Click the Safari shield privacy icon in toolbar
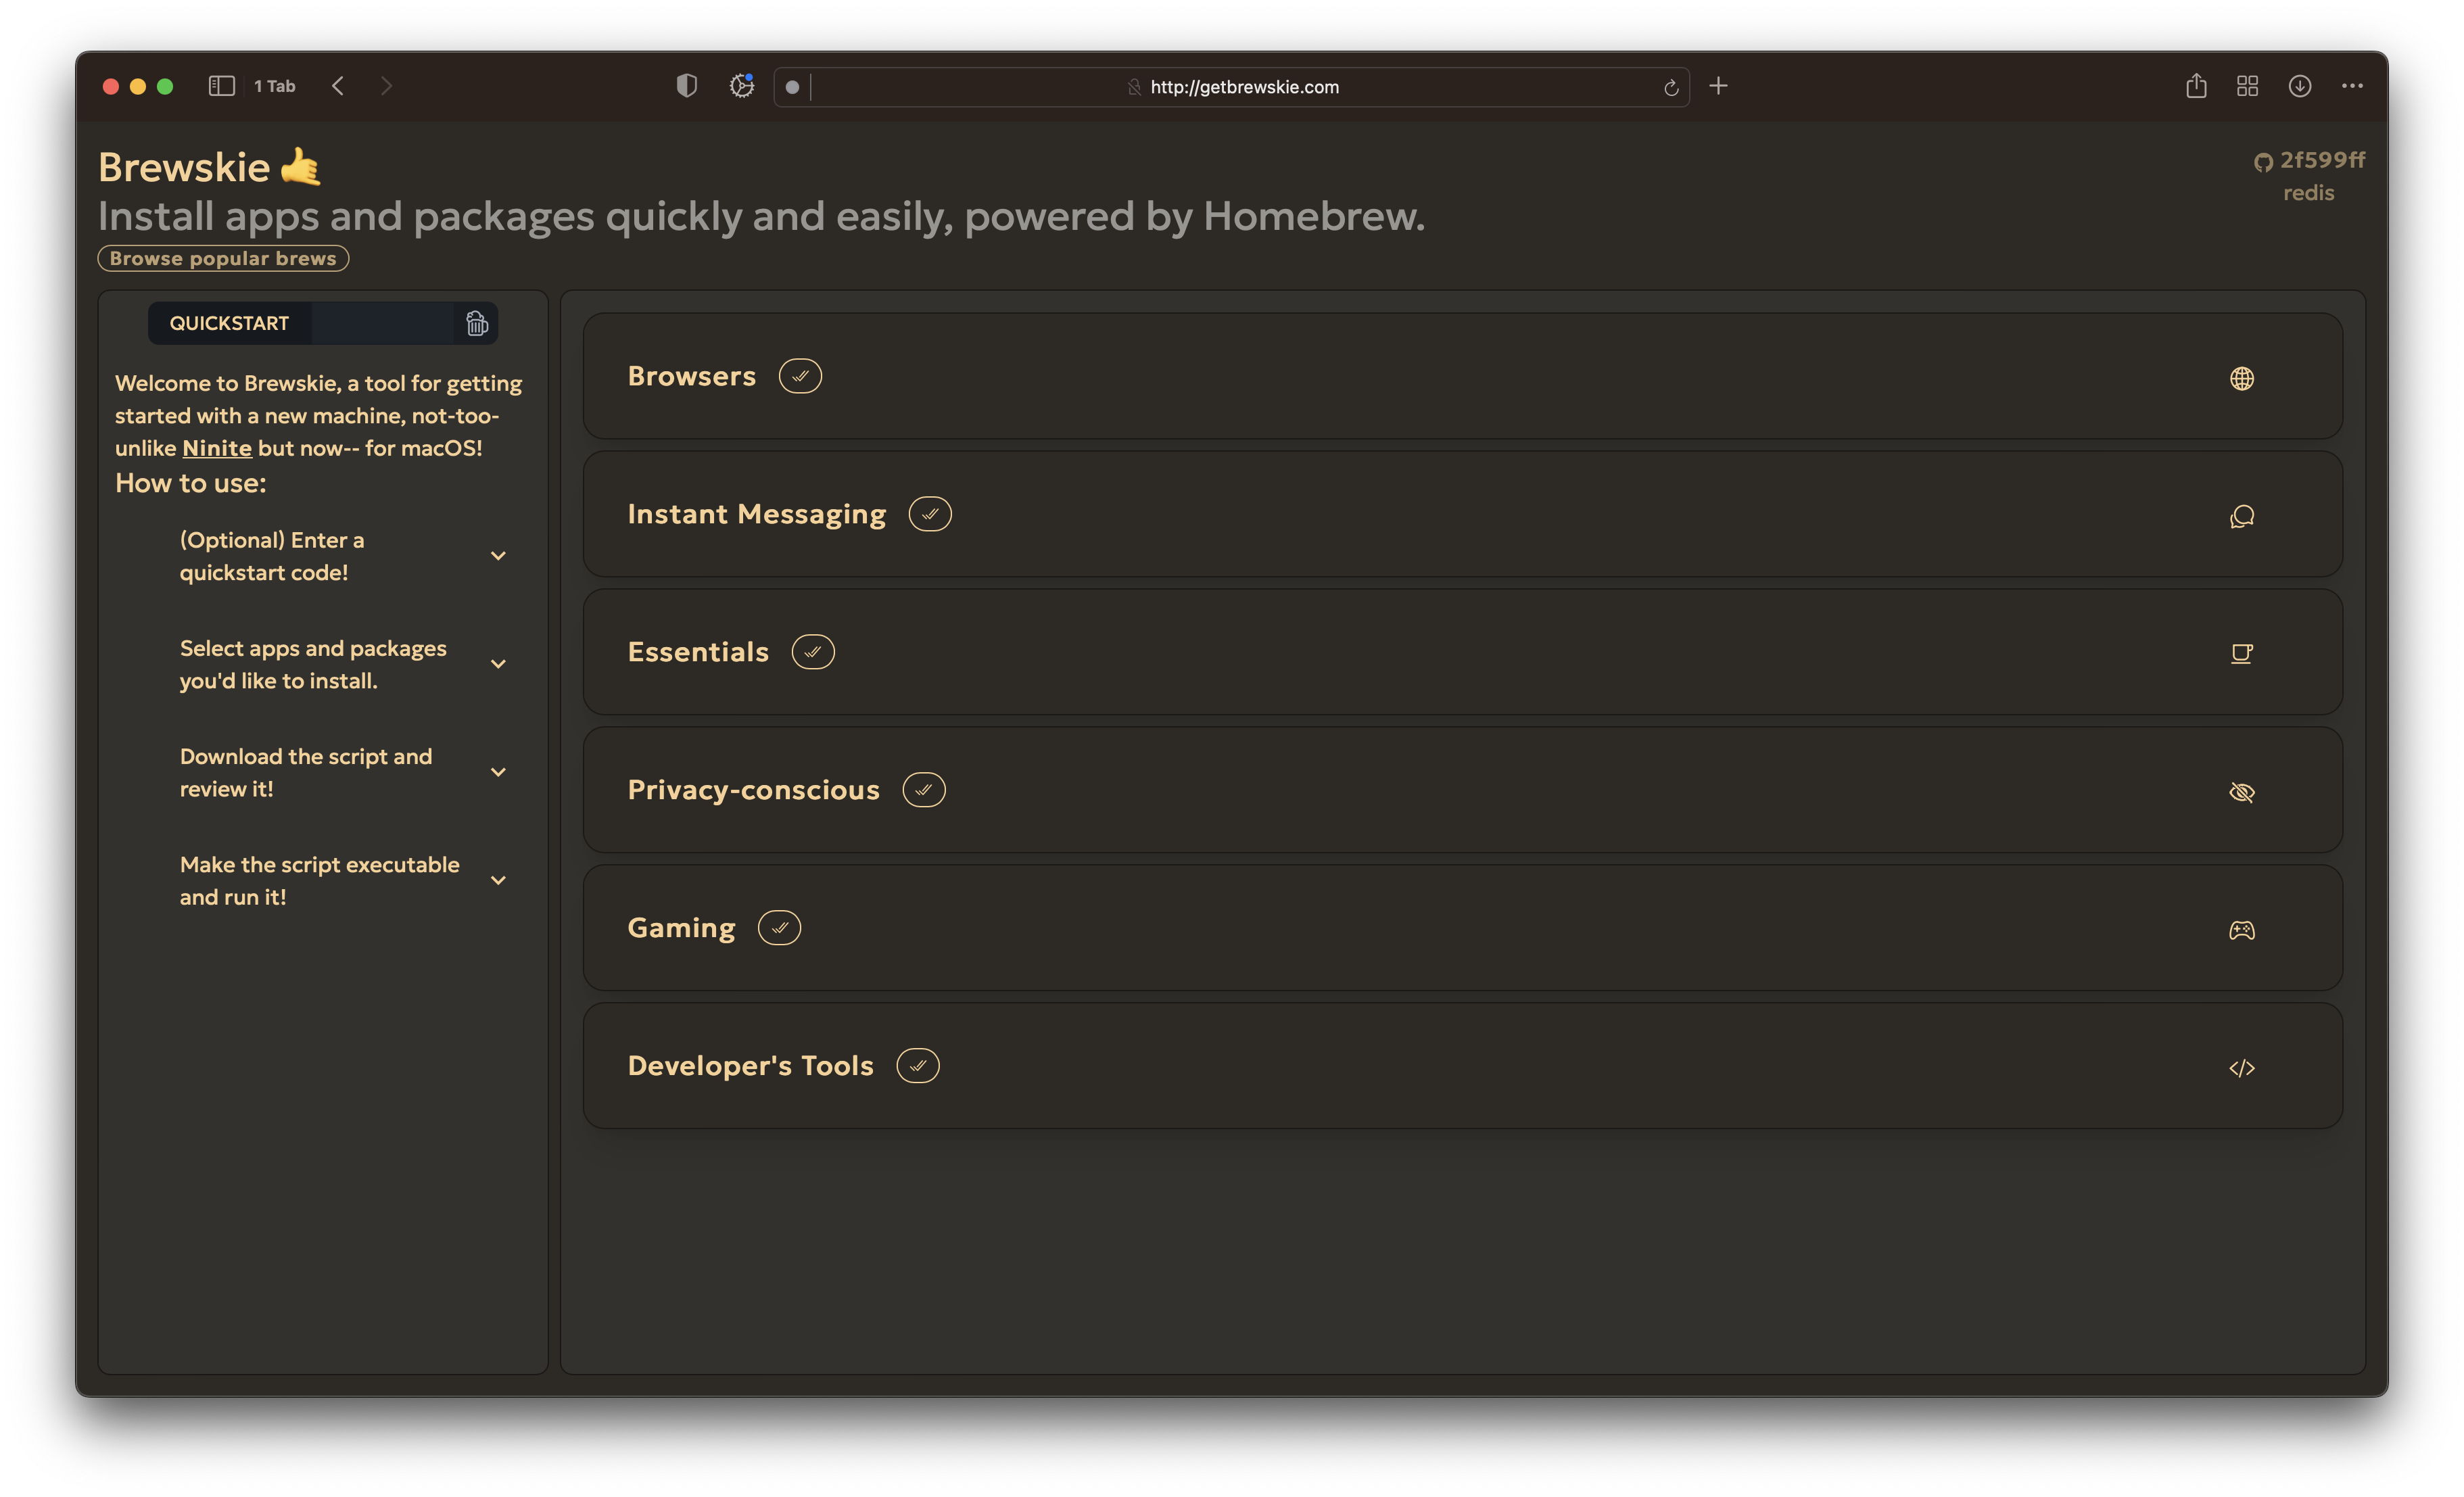This screenshot has height=1497, width=2464. pos(685,85)
